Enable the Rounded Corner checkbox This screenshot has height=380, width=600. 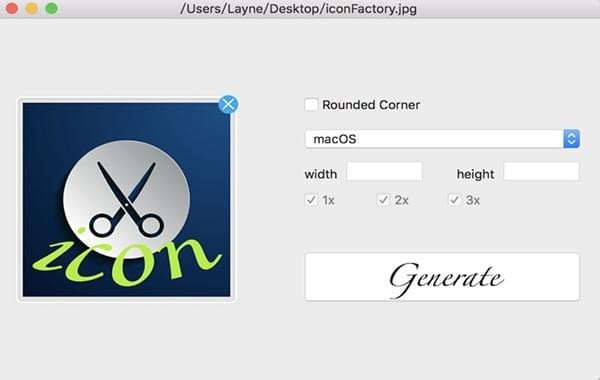coord(311,104)
